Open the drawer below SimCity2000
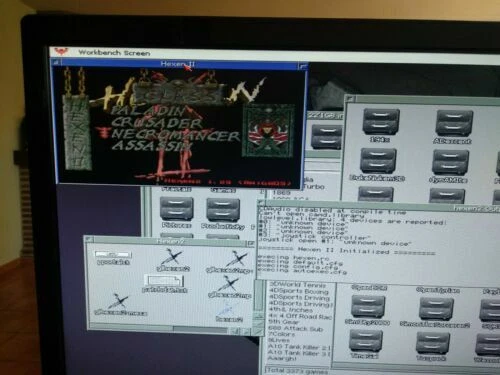The image size is (500, 375). pos(365,345)
